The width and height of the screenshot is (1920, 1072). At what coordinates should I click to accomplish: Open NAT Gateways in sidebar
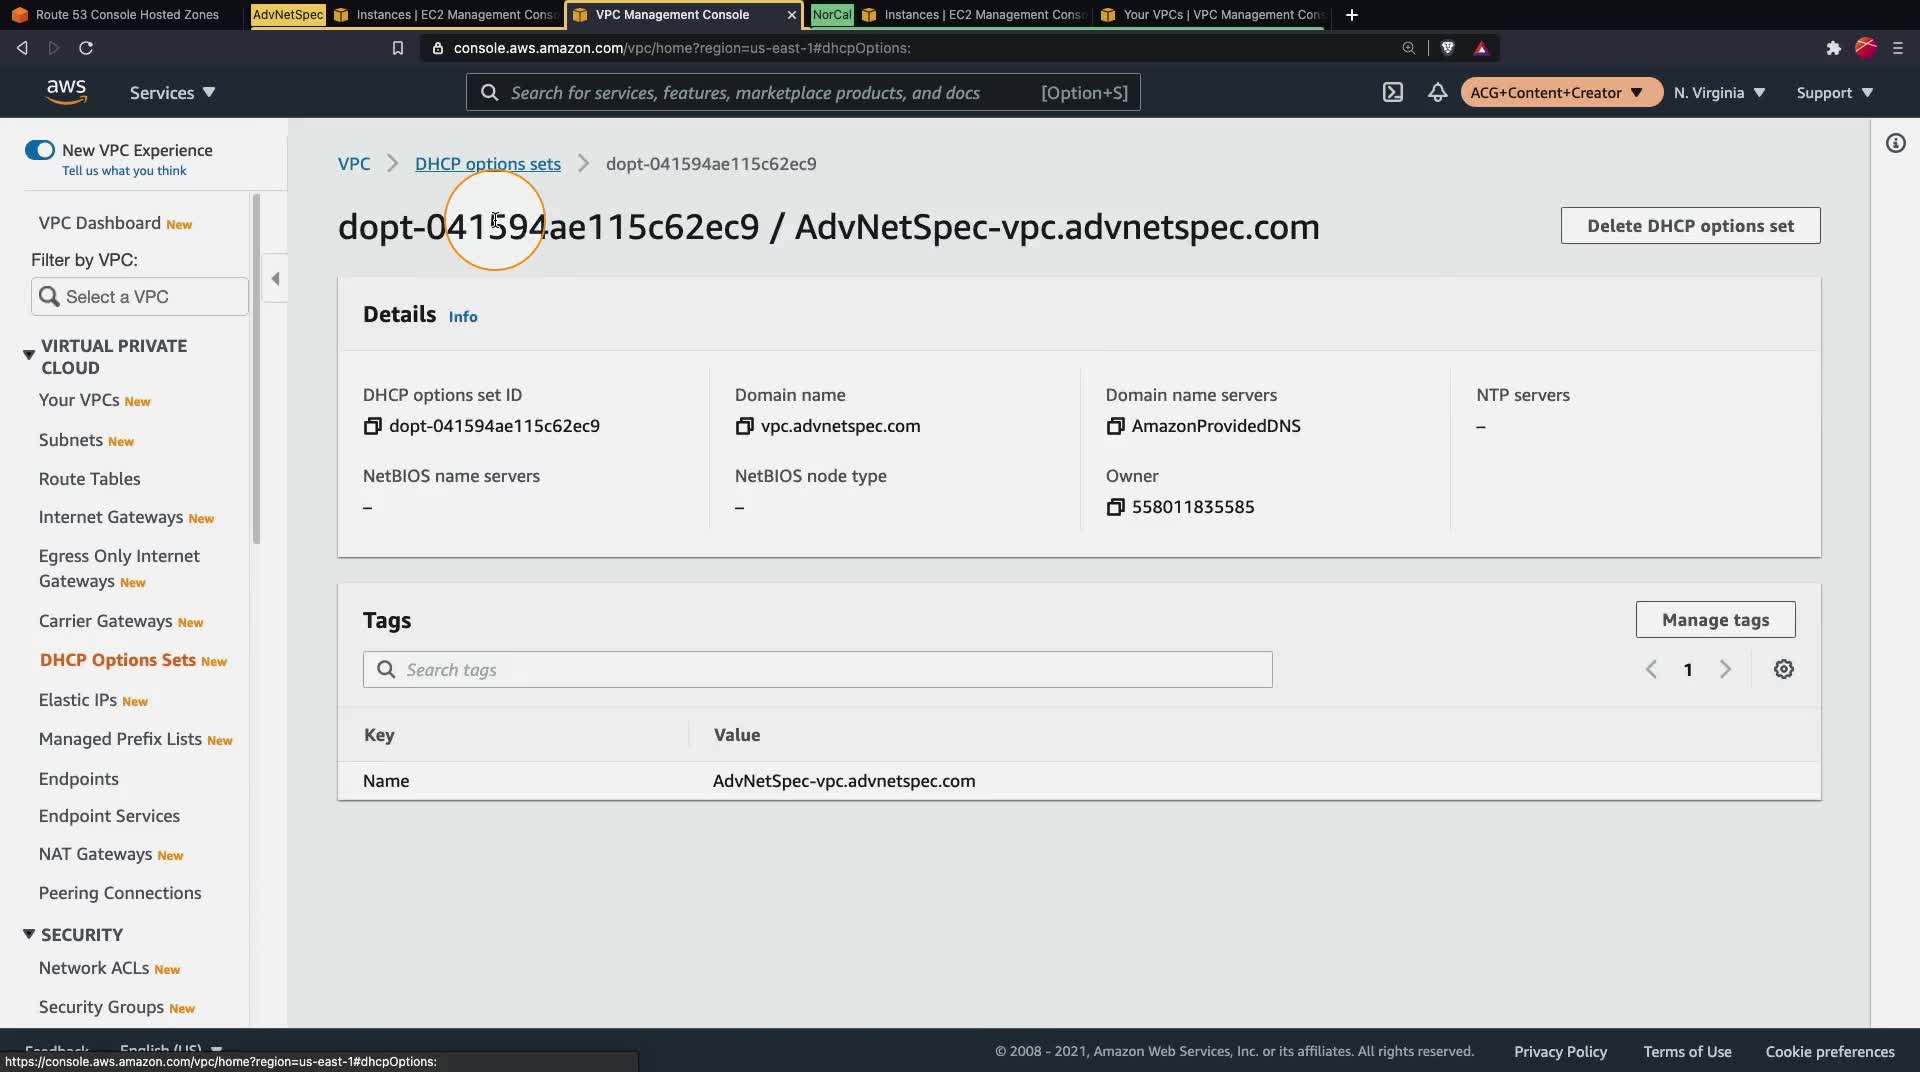[96, 854]
